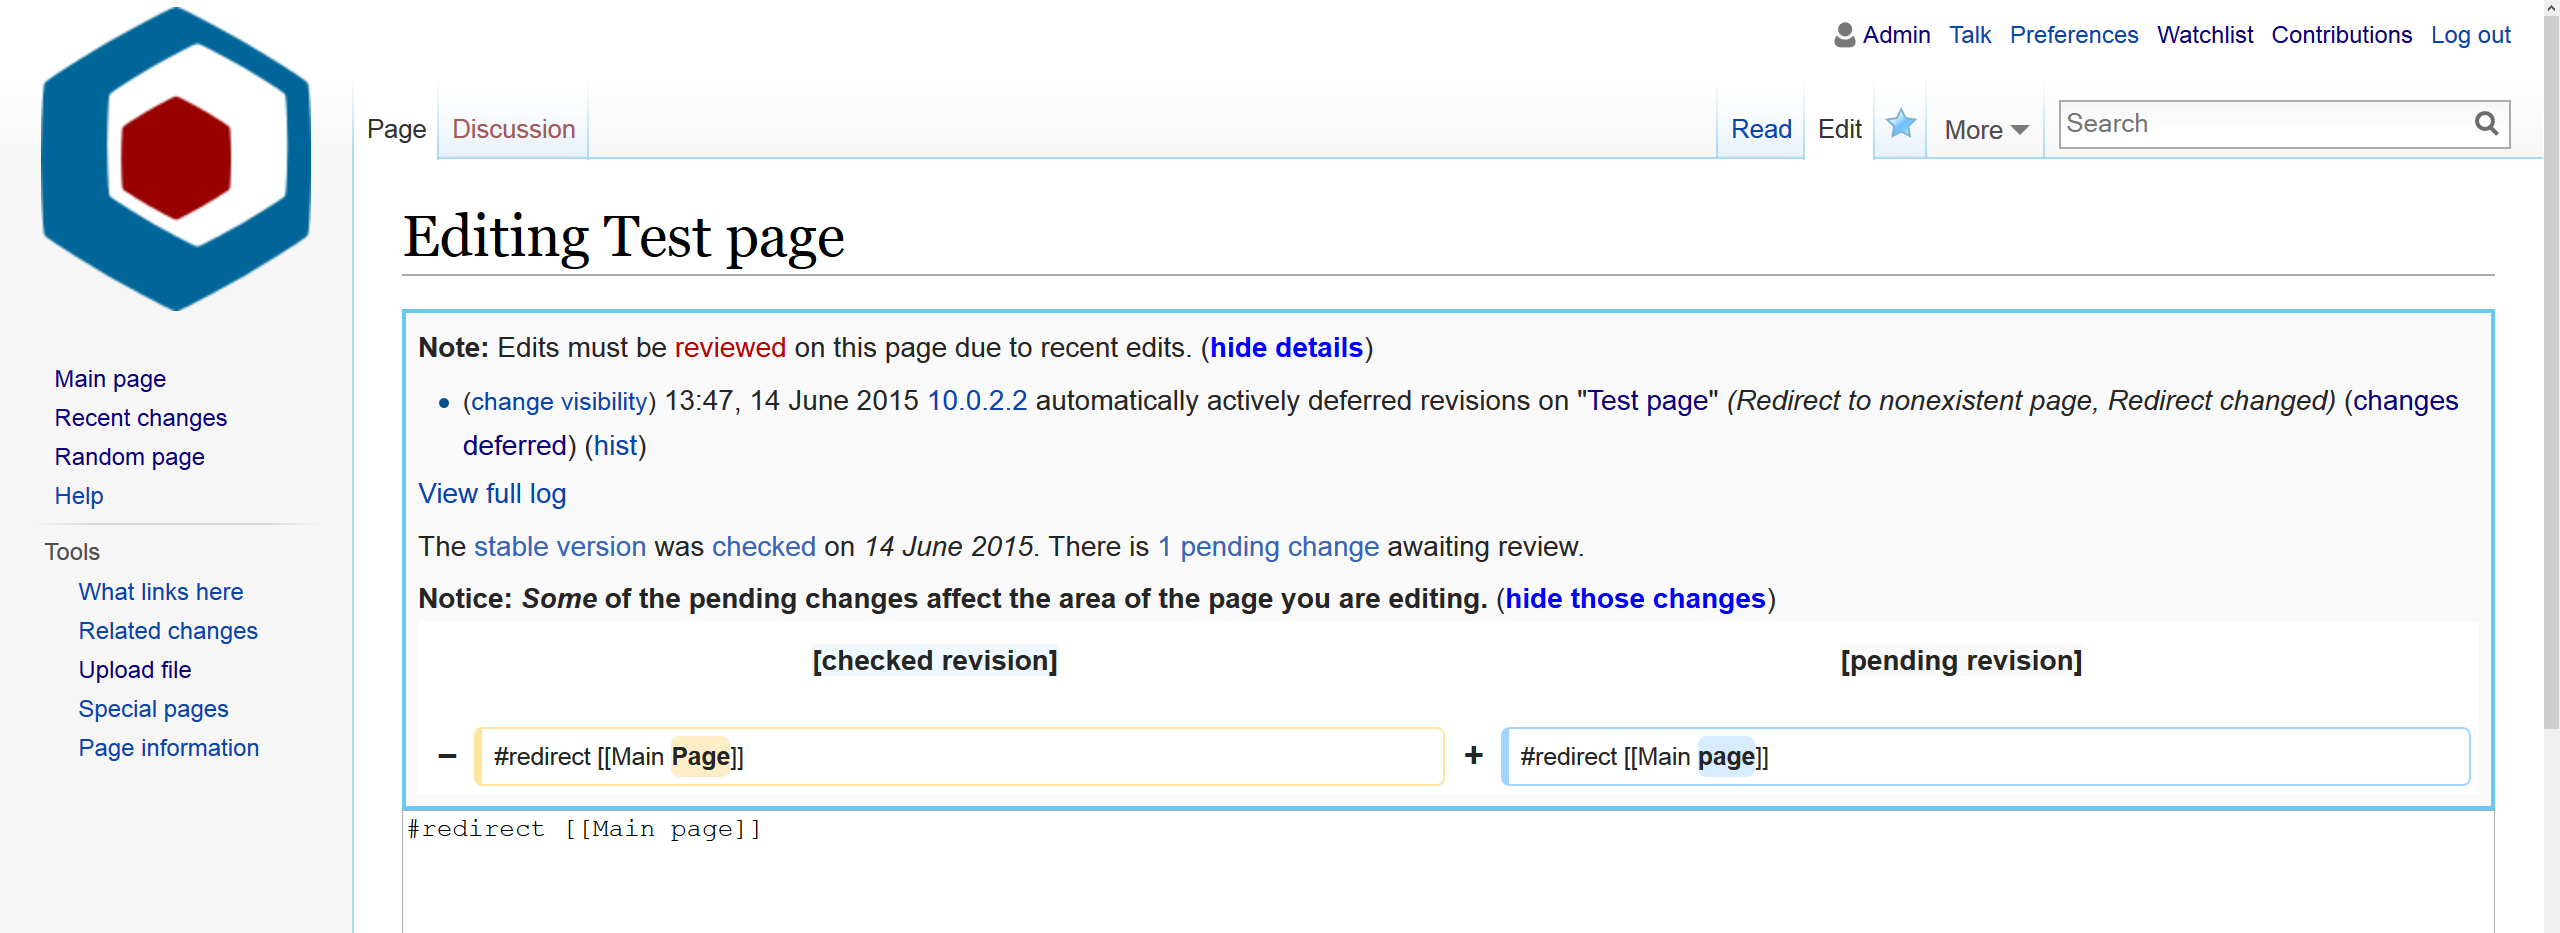This screenshot has height=933, width=2560.
Task: Click the Admin user icon
Action: [x=1844, y=35]
